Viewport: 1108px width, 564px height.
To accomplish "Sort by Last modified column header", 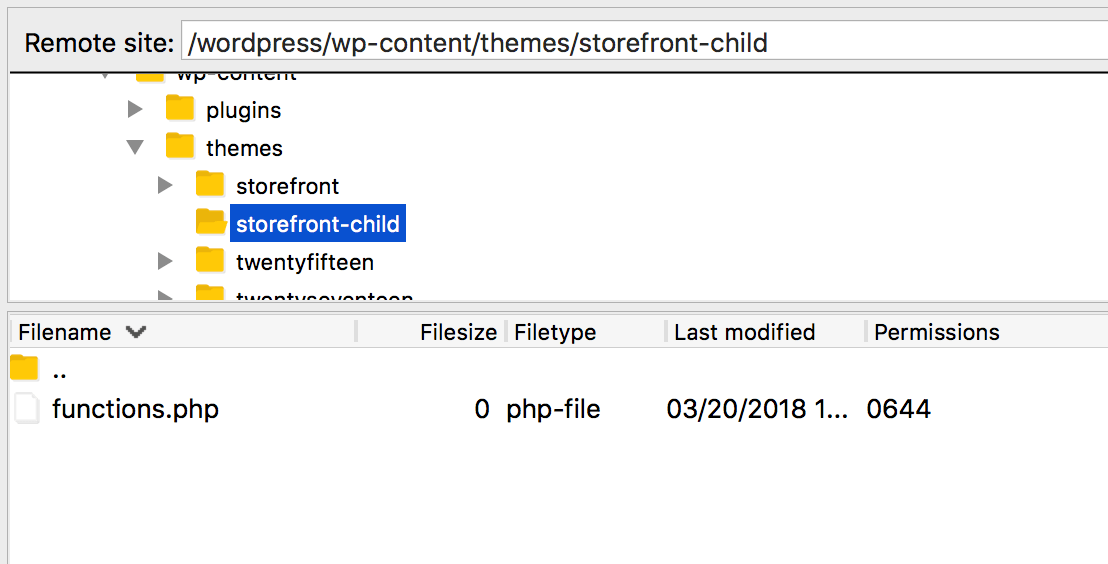I will (744, 332).
